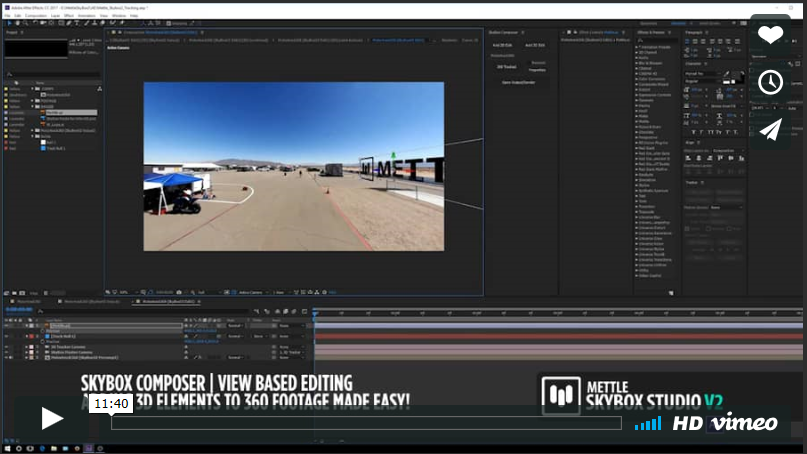Screen dimensions: 807x454
Task: Open the File menu
Action: (x=7, y=16)
